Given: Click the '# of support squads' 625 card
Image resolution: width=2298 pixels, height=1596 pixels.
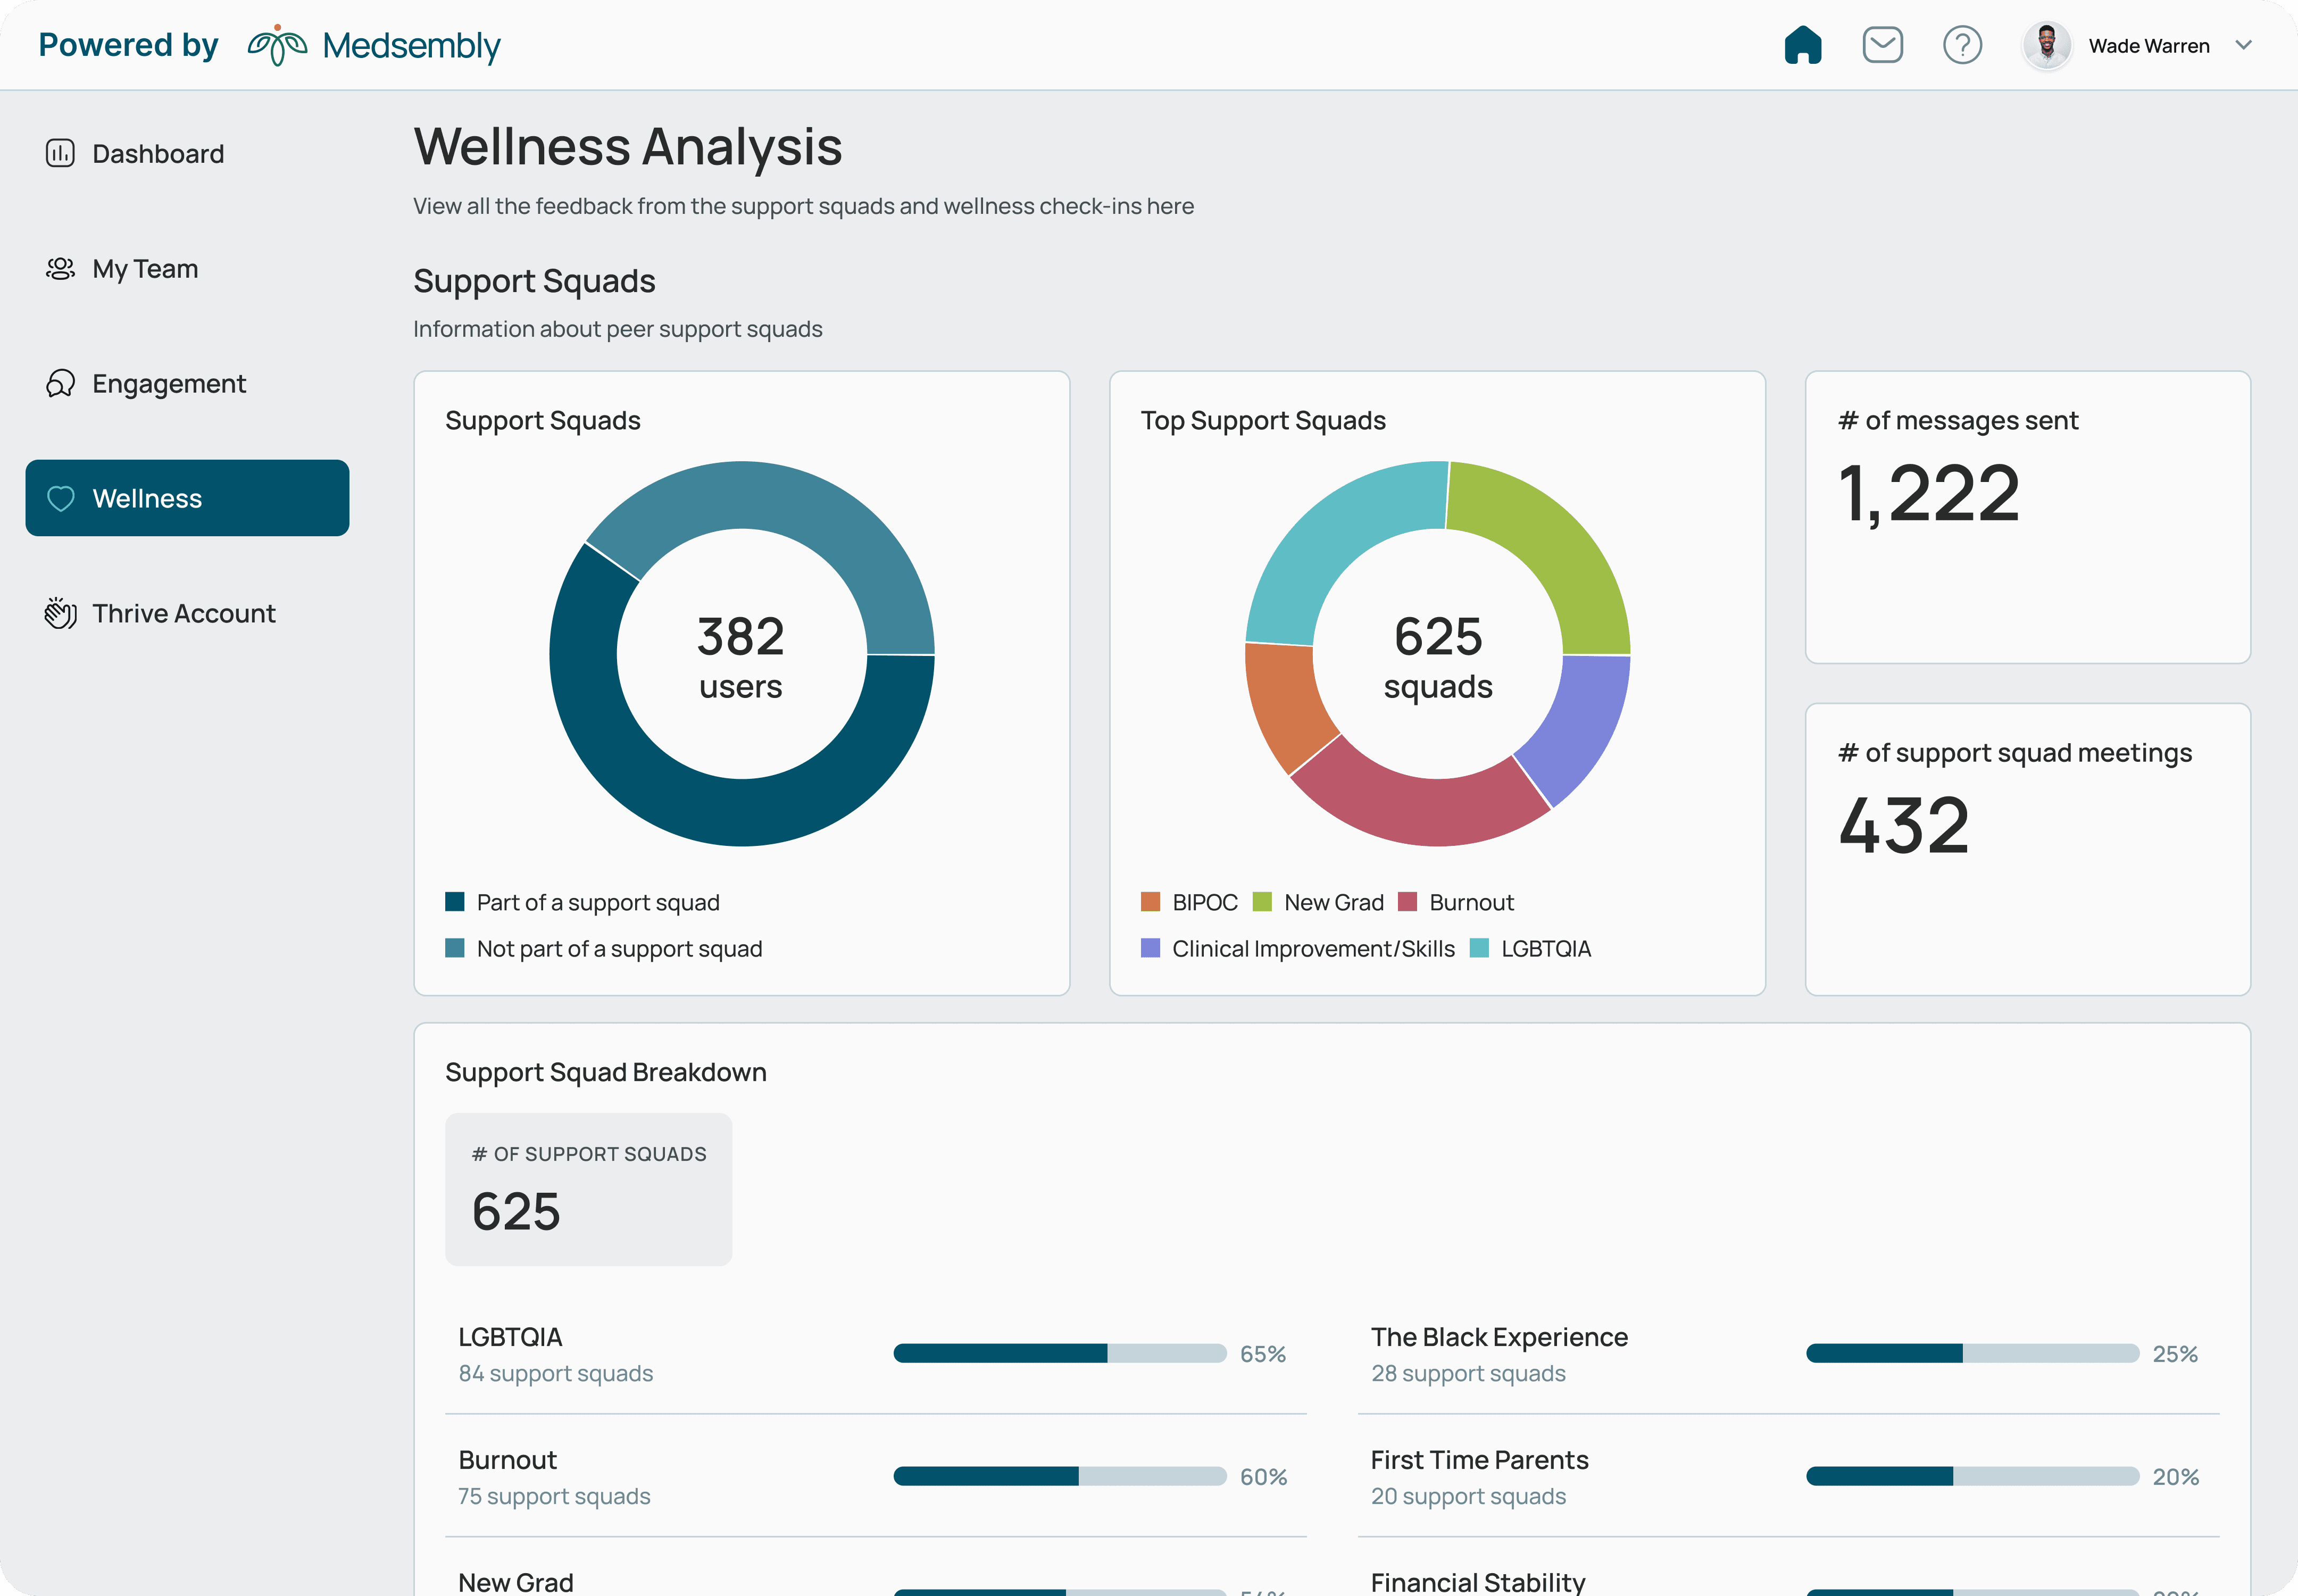Looking at the screenshot, I should pyautogui.click(x=588, y=1189).
